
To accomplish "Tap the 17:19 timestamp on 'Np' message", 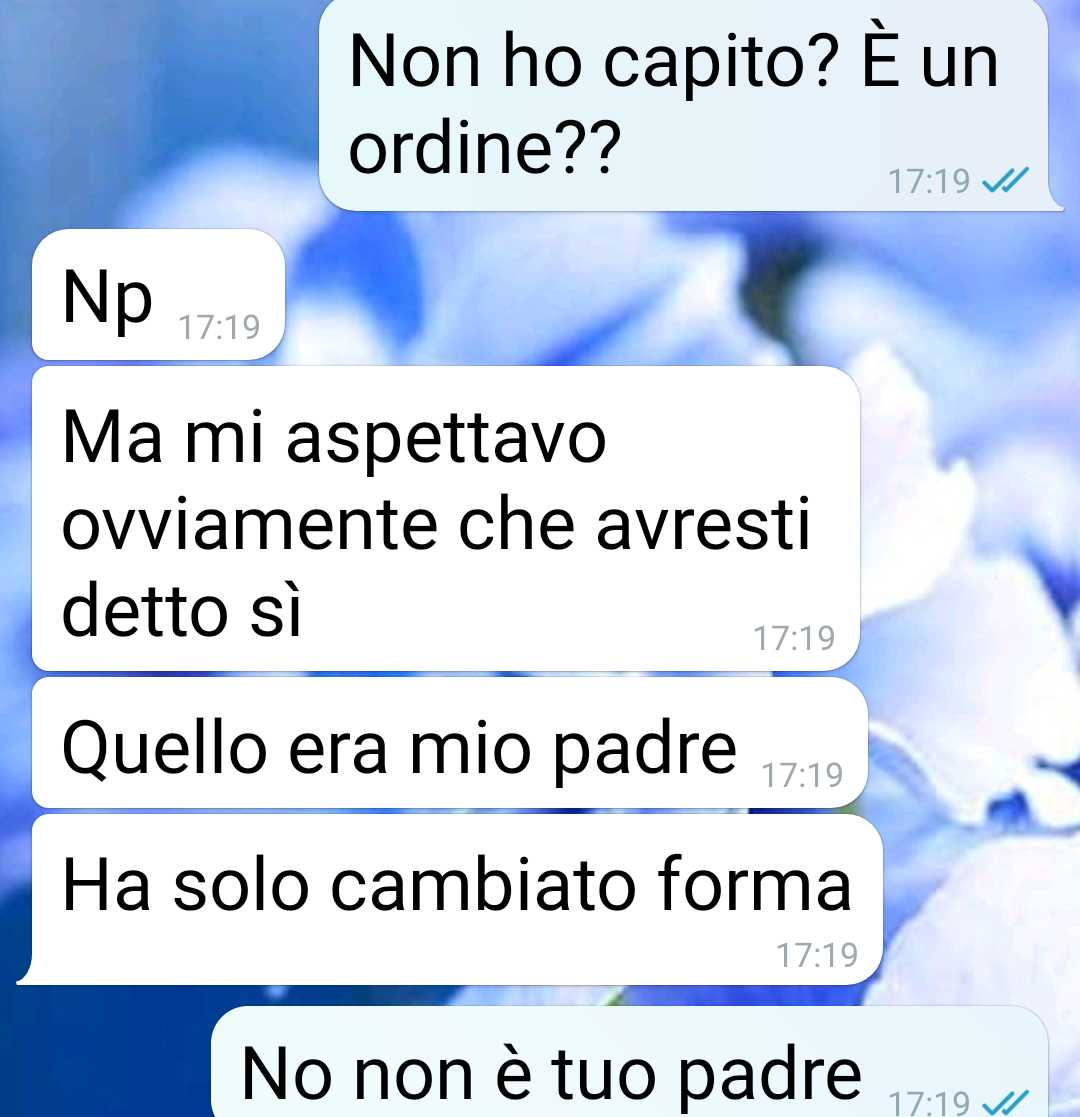I will pyautogui.click(x=219, y=328).
